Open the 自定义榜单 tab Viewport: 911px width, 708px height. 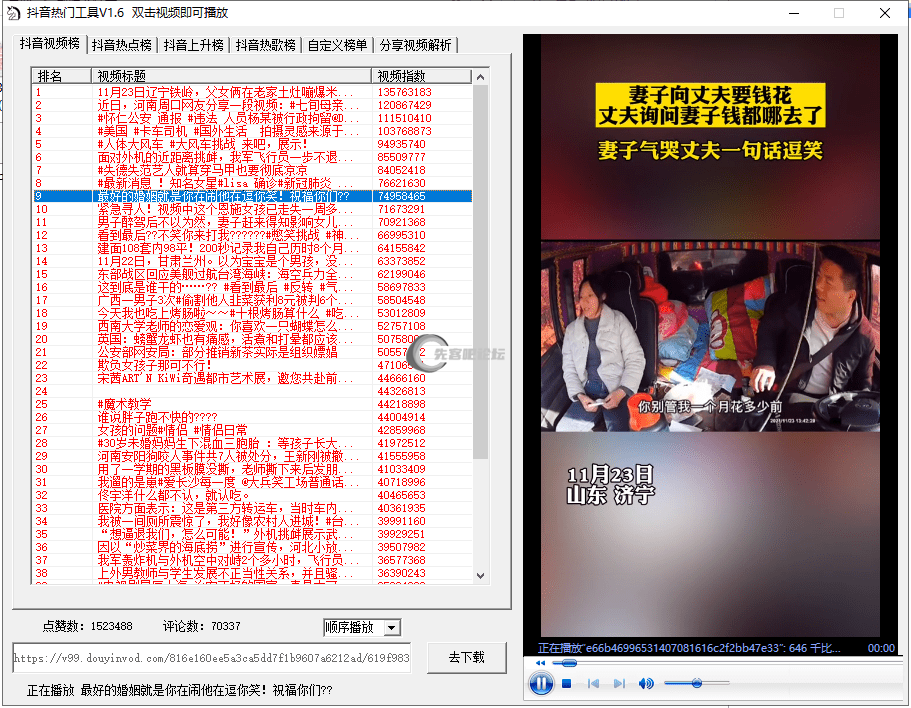337,45
